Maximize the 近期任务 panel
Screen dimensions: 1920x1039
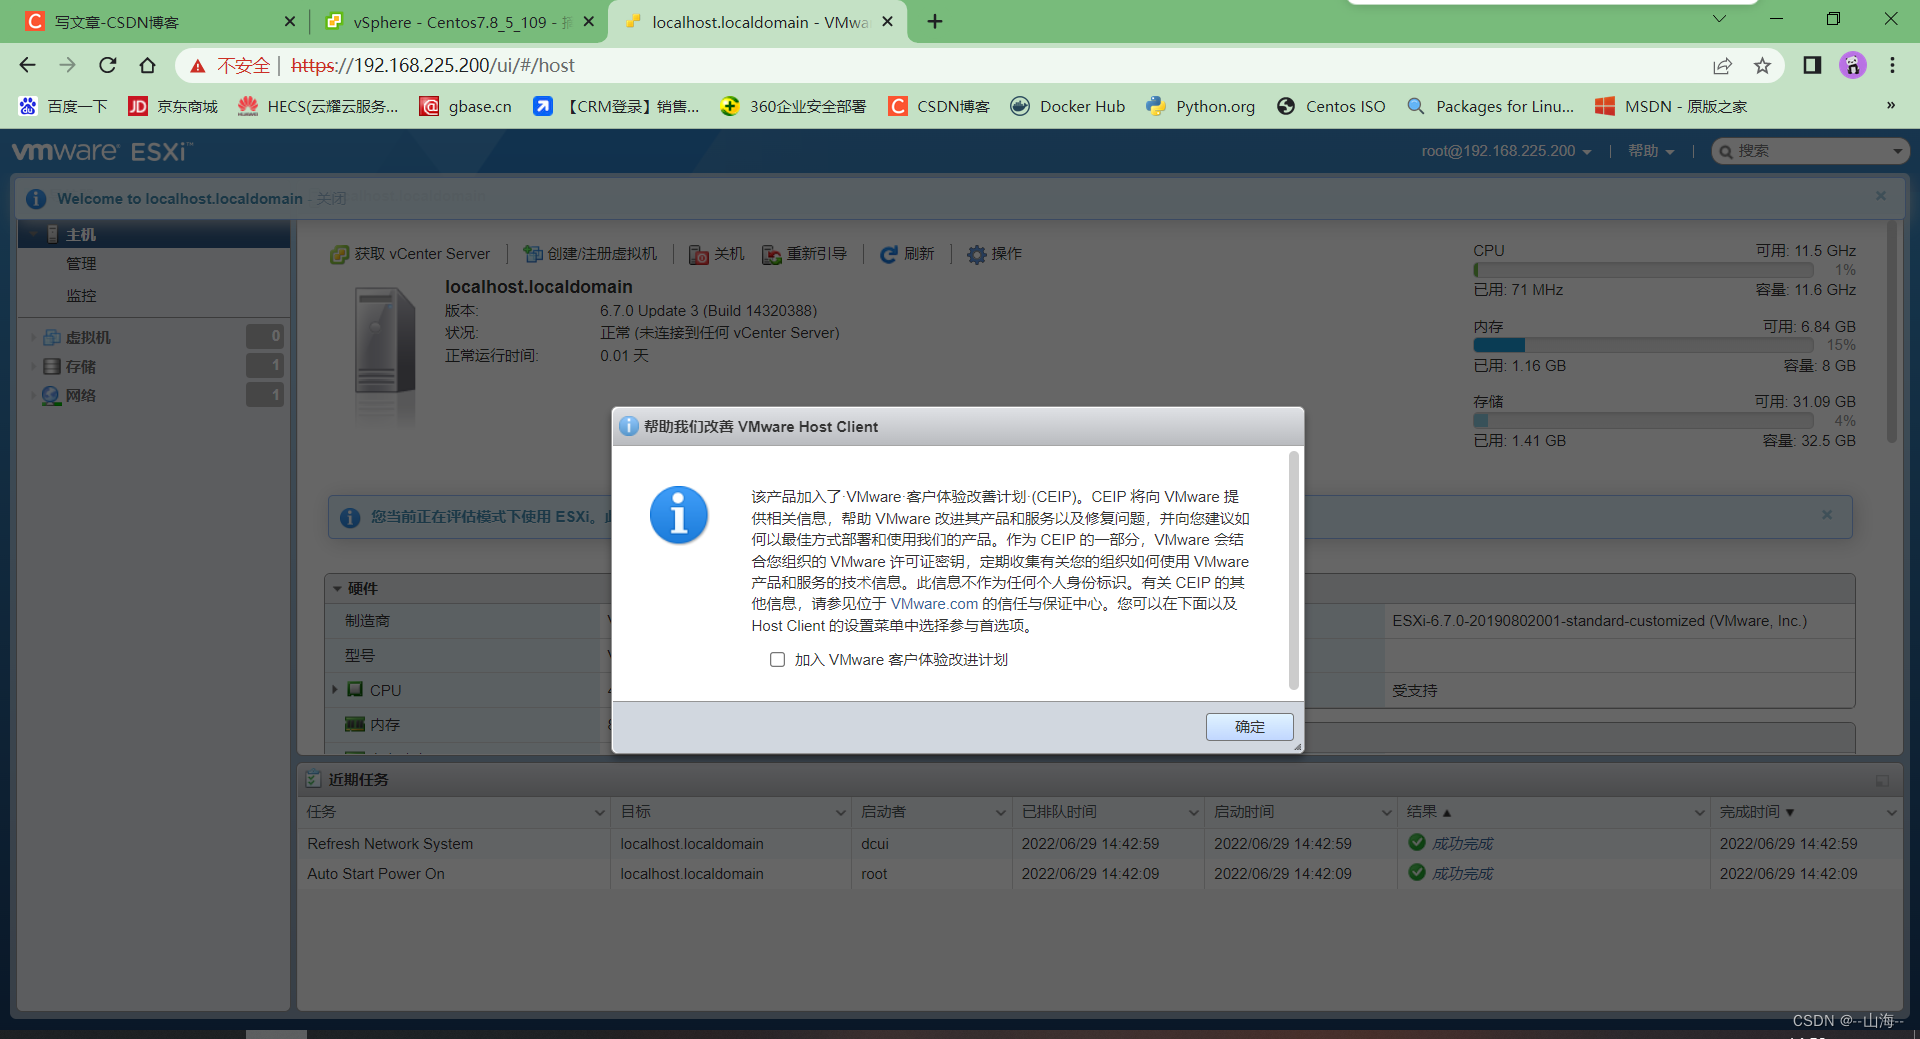pyautogui.click(x=1882, y=780)
